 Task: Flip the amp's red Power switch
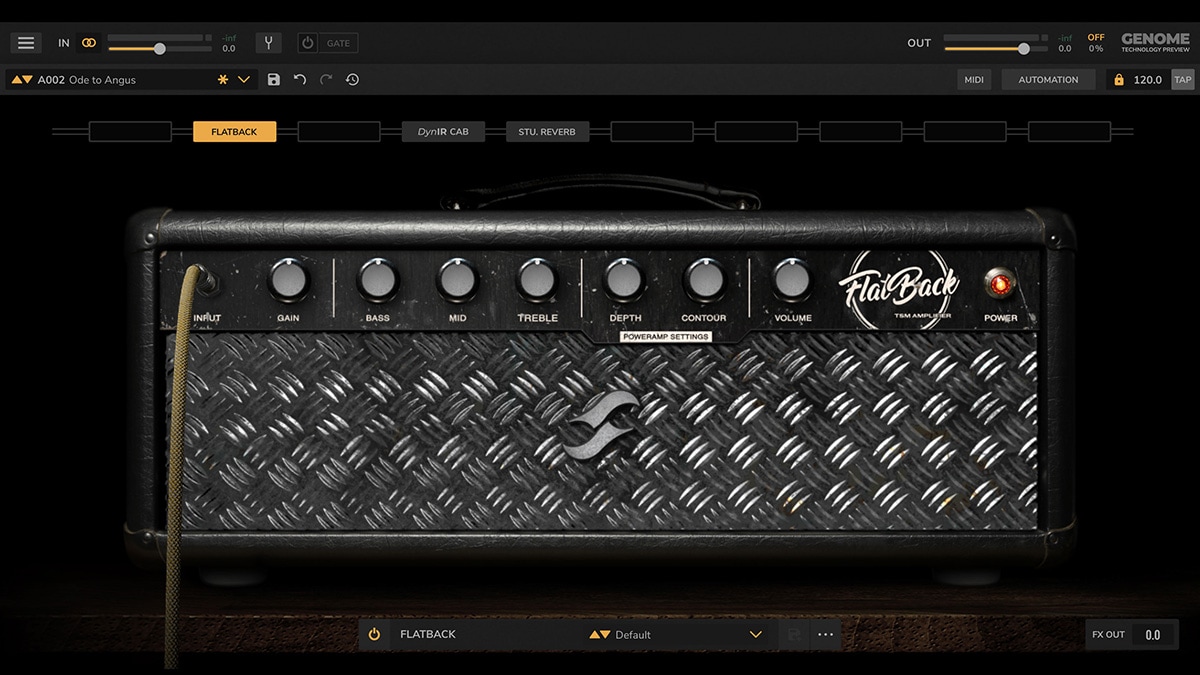pos(999,285)
